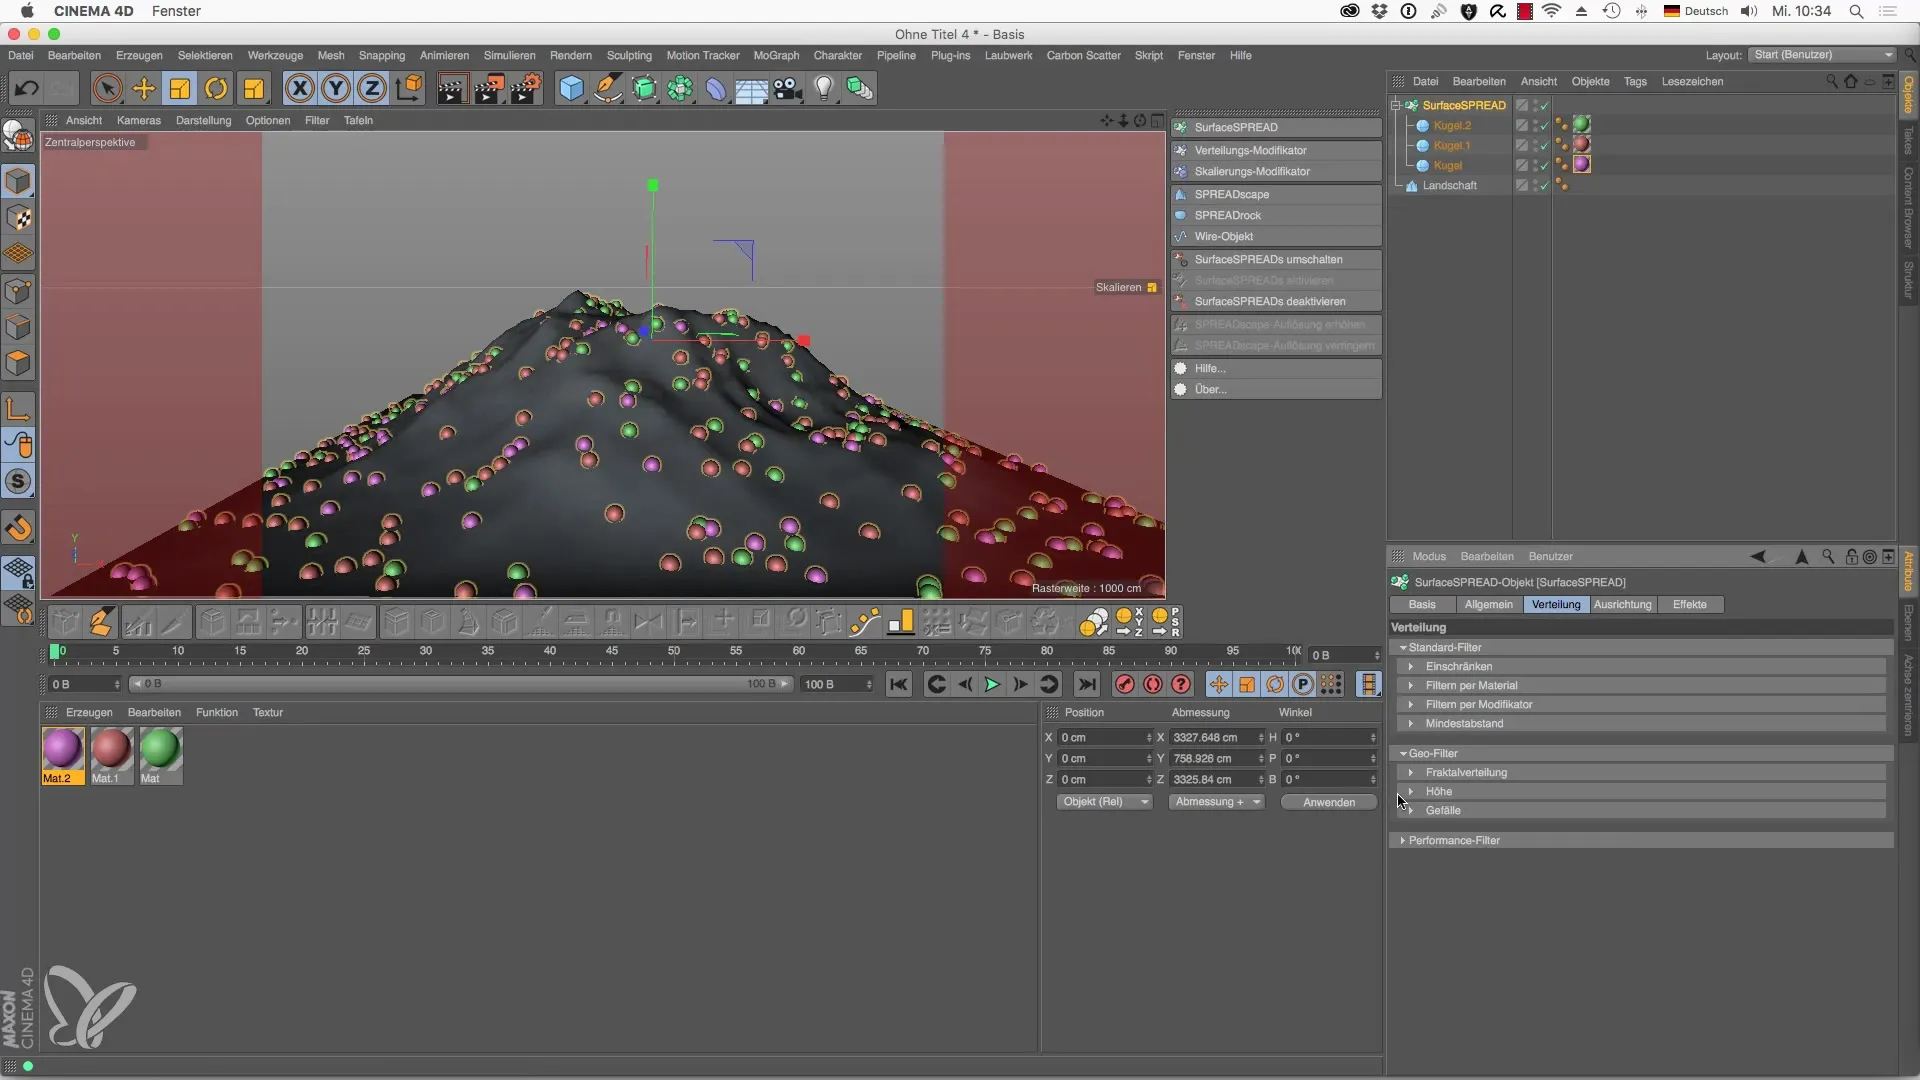This screenshot has width=1920, height=1080.
Task: Click the Verteilungs-Modifikator button
Action: [x=1277, y=151]
